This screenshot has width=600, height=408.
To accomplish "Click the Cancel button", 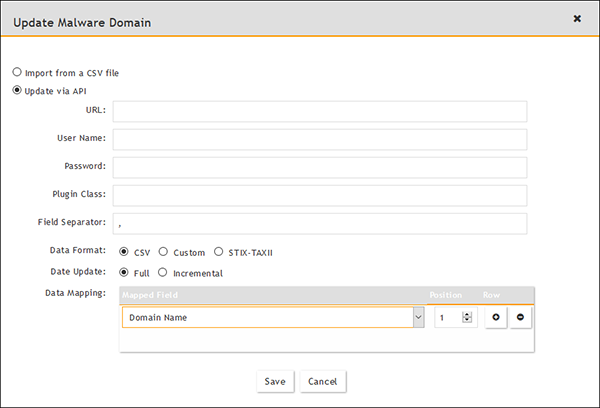I will 323,381.
